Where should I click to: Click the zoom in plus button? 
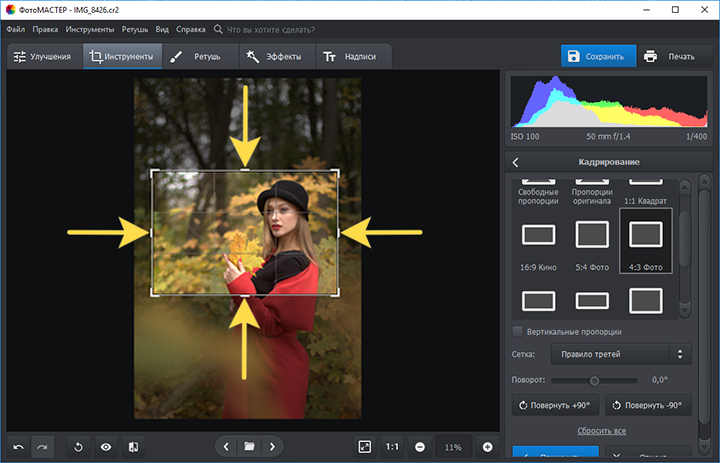(x=488, y=447)
